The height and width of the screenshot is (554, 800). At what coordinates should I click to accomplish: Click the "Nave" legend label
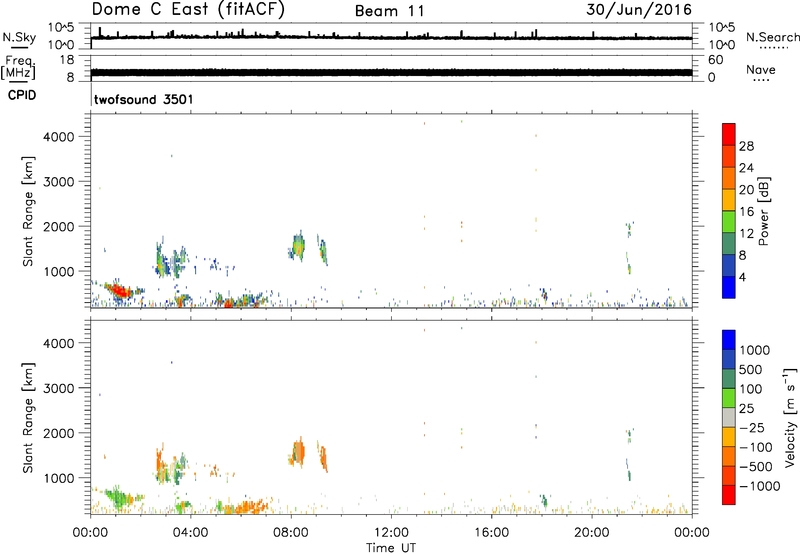[x=761, y=70]
